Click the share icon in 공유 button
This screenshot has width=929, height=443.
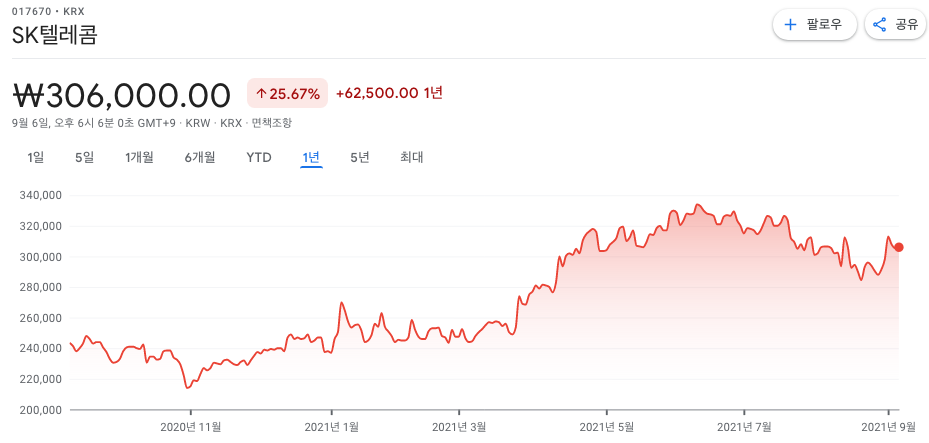pyautogui.click(x=880, y=25)
